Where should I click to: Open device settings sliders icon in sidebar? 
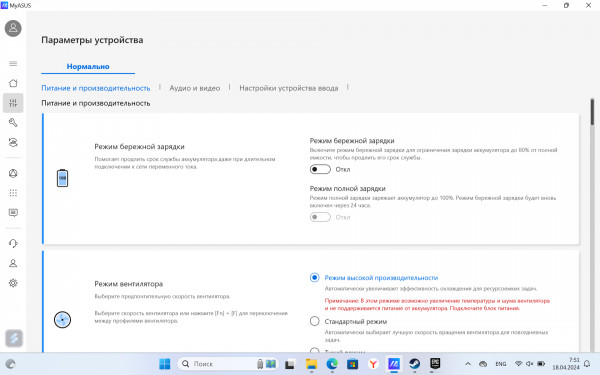point(13,103)
